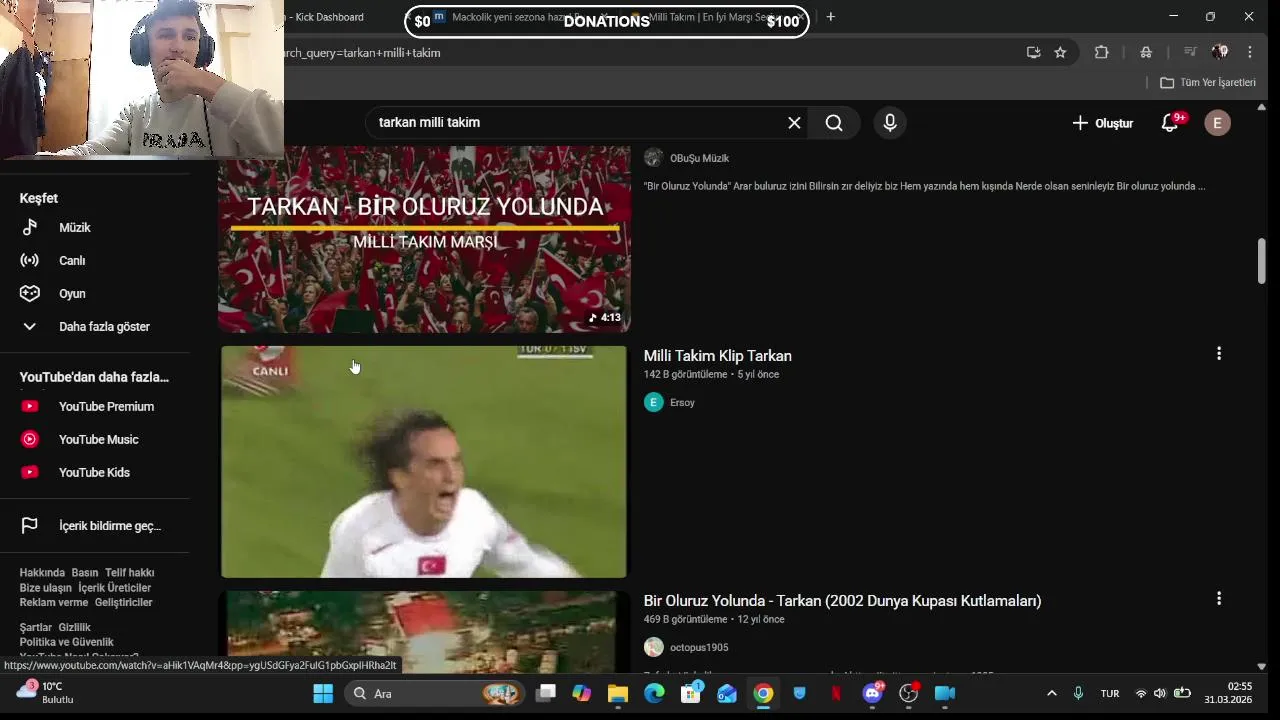Screen dimensions: 1280x720
Task: Click the Reklam verme footer link
Action: [x=54, y=603]
